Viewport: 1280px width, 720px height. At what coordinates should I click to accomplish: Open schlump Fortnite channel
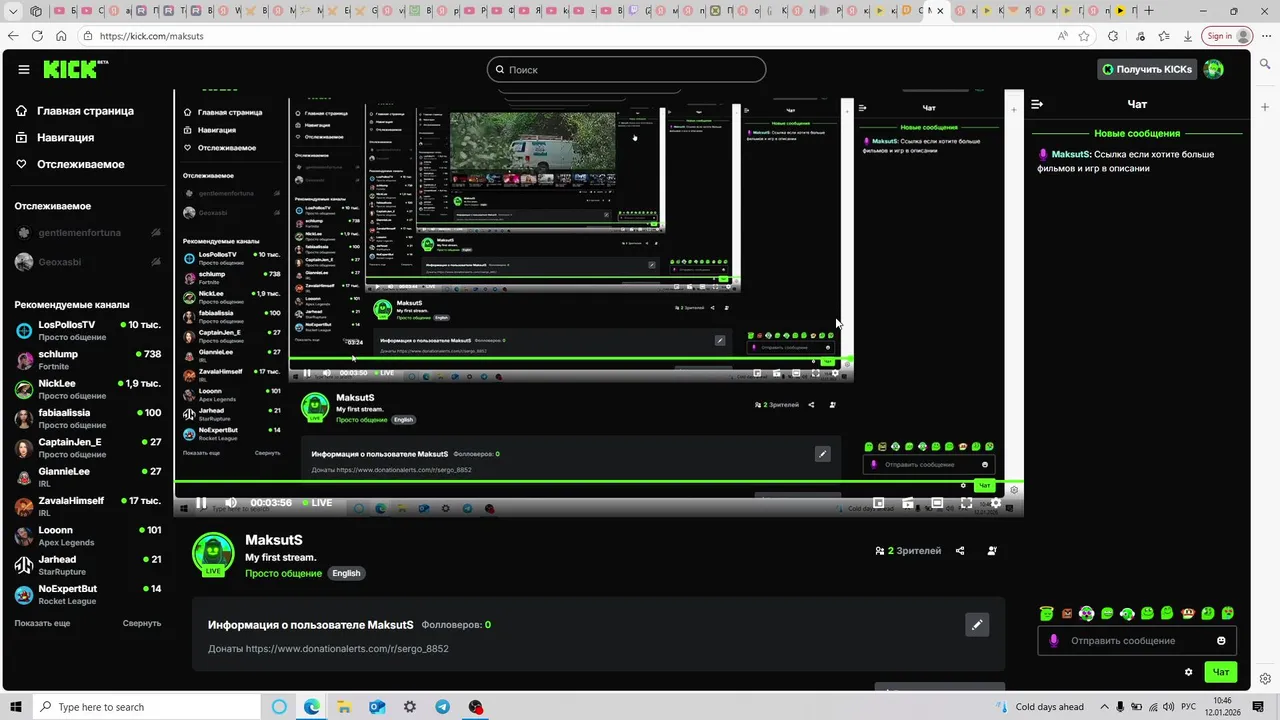[88, 360]
